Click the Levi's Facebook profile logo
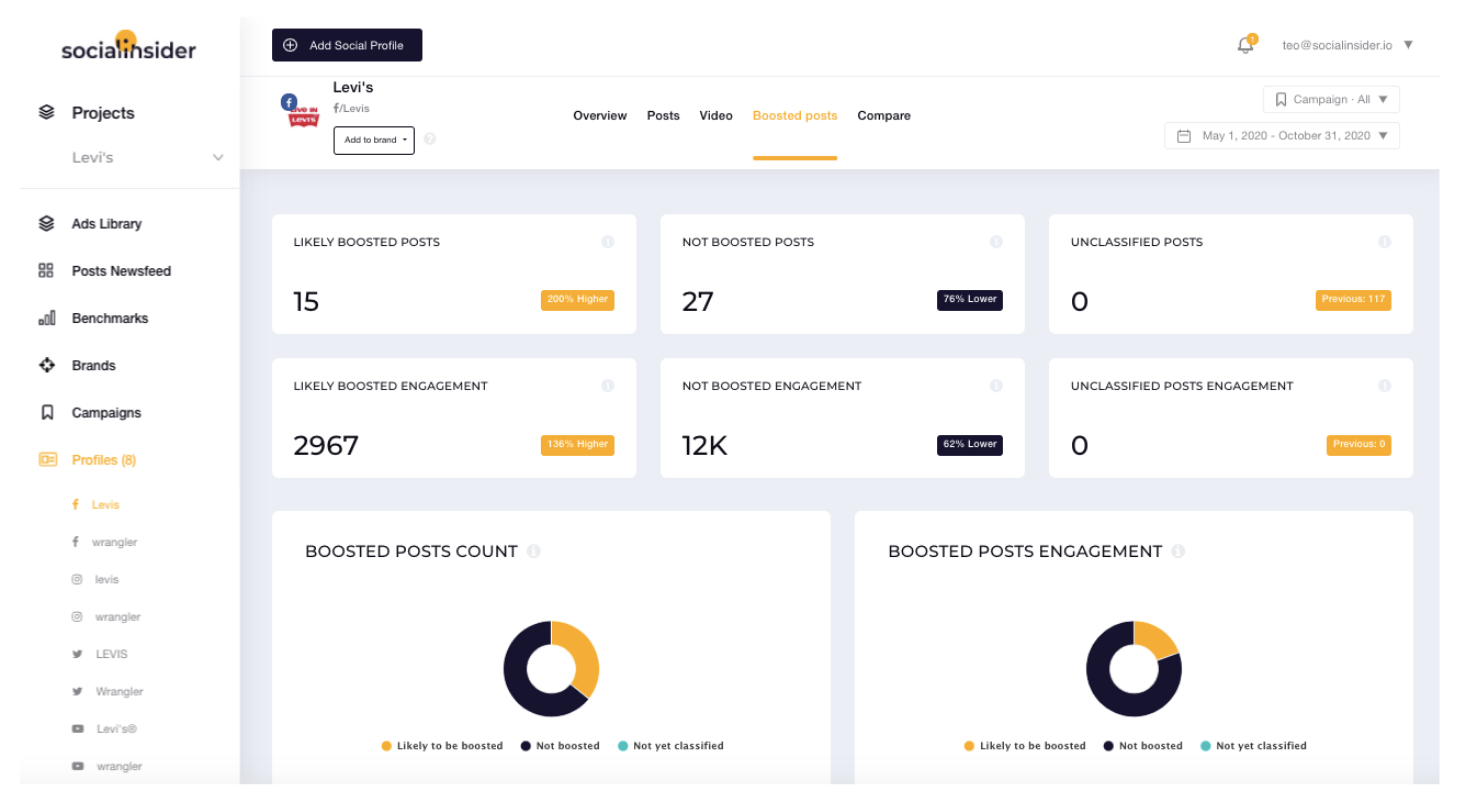The height and width of the screenshot is (800, 1460). tap(301, 112)
